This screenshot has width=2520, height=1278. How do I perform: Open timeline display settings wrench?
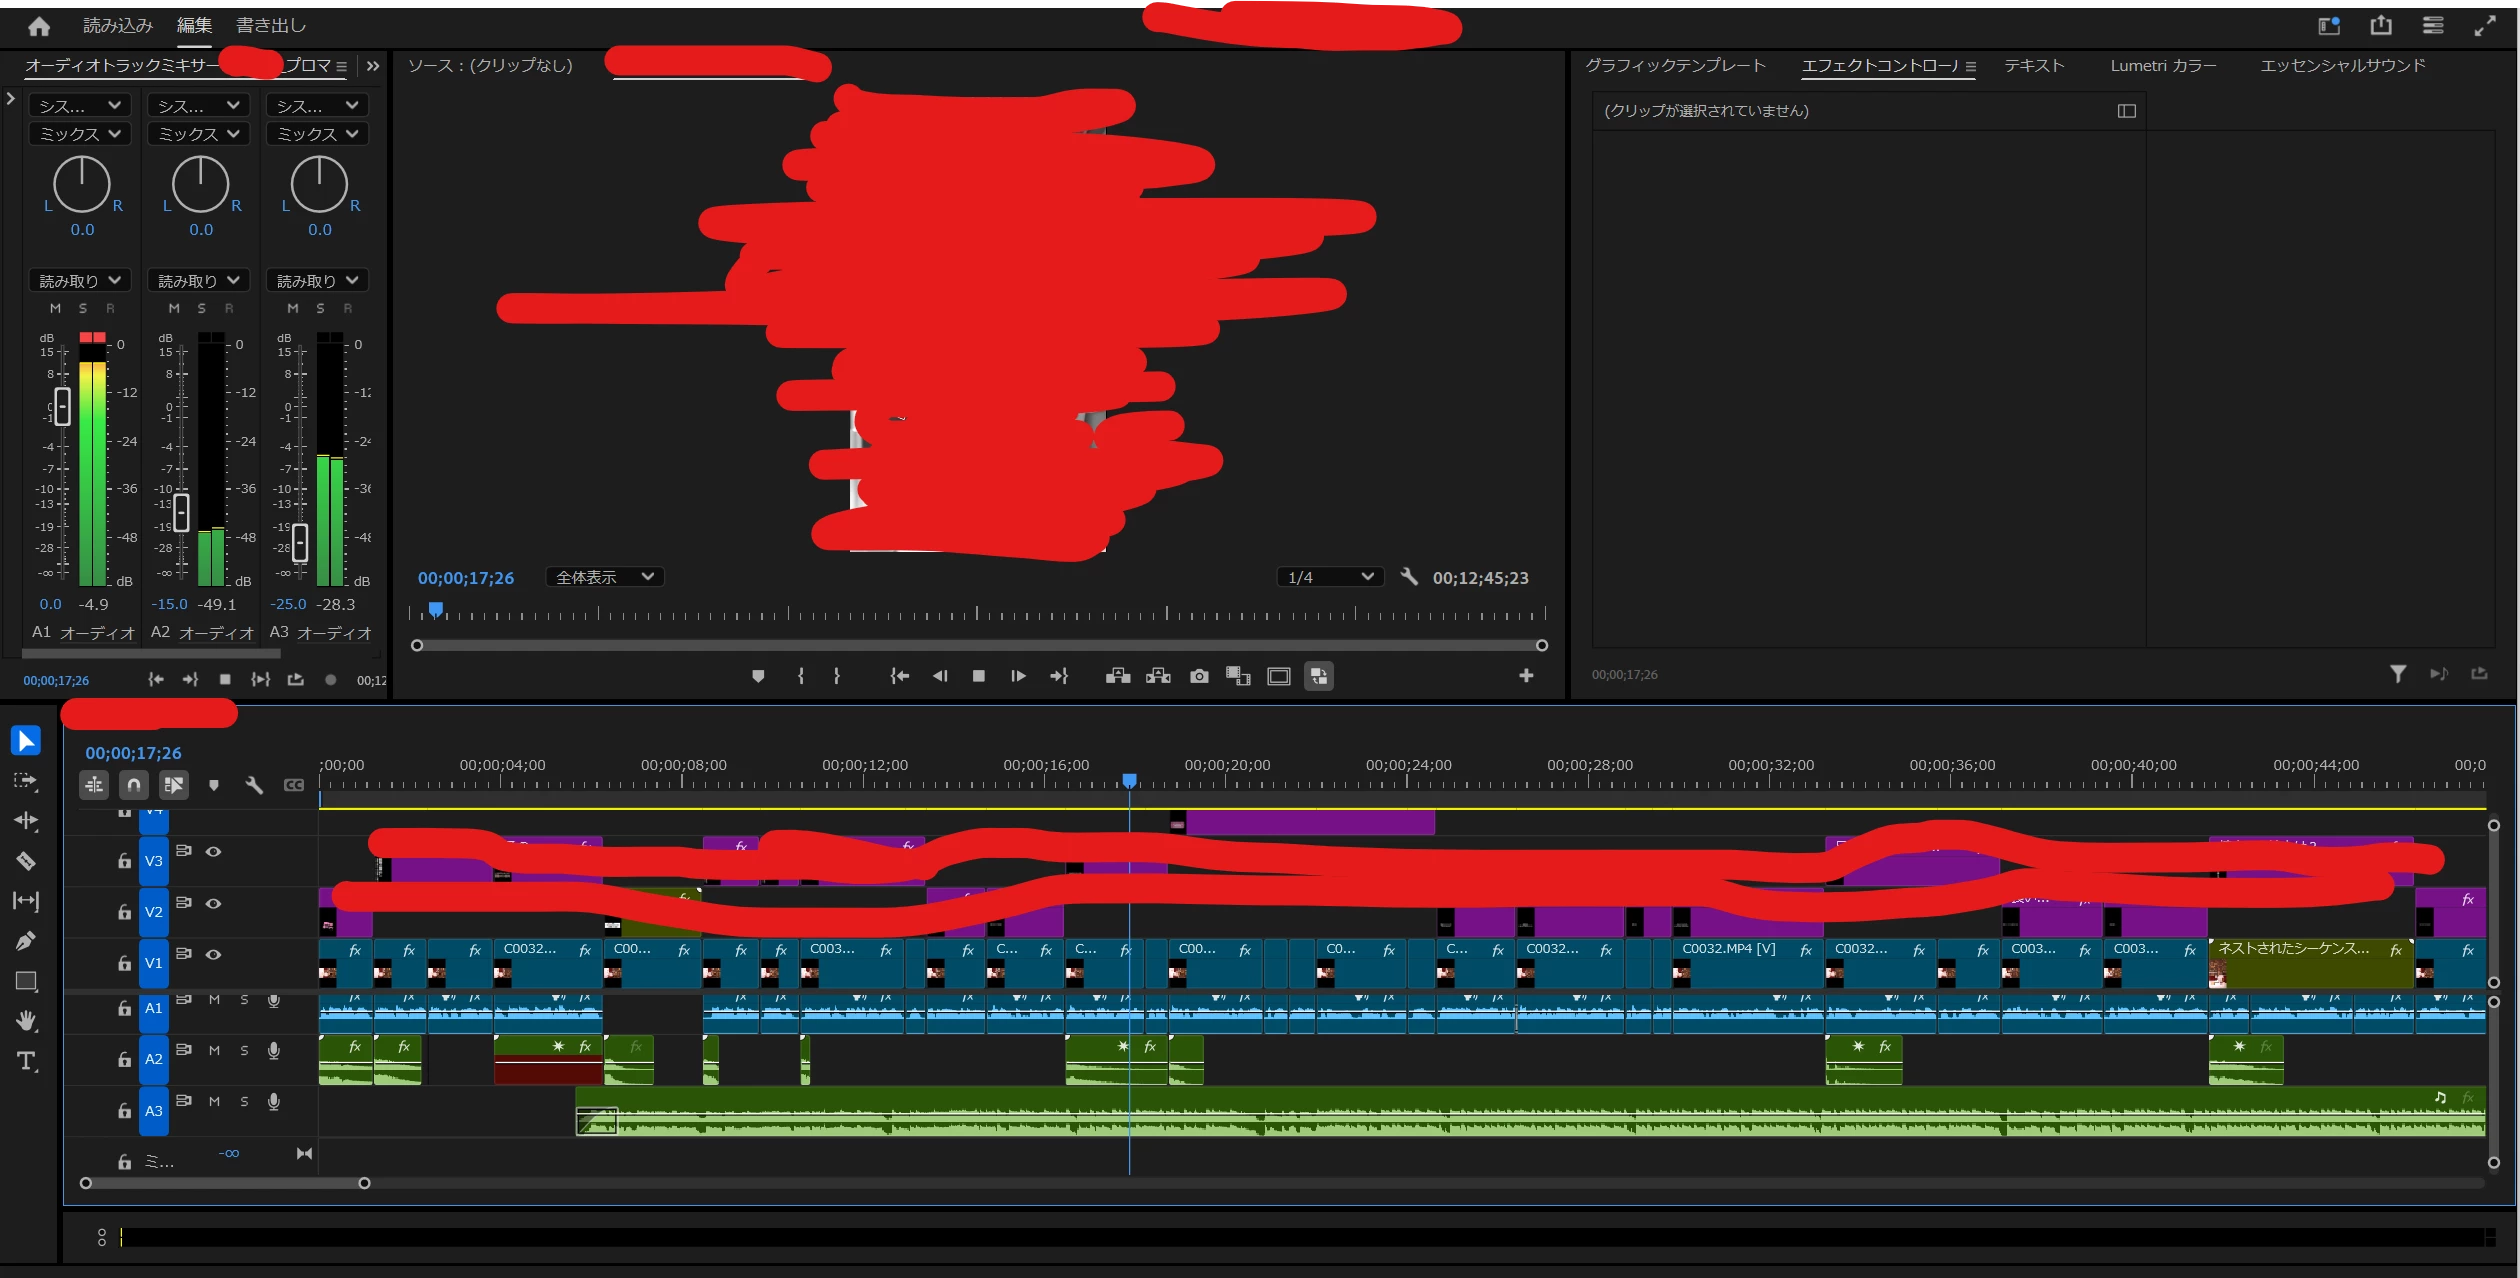coord(254,786)
